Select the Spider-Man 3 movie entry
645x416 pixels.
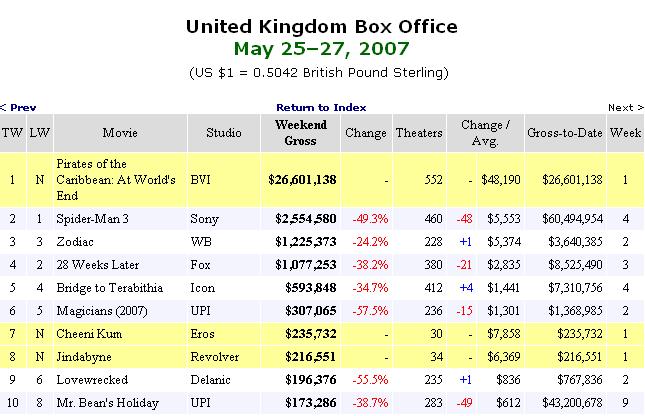point(93,218)
